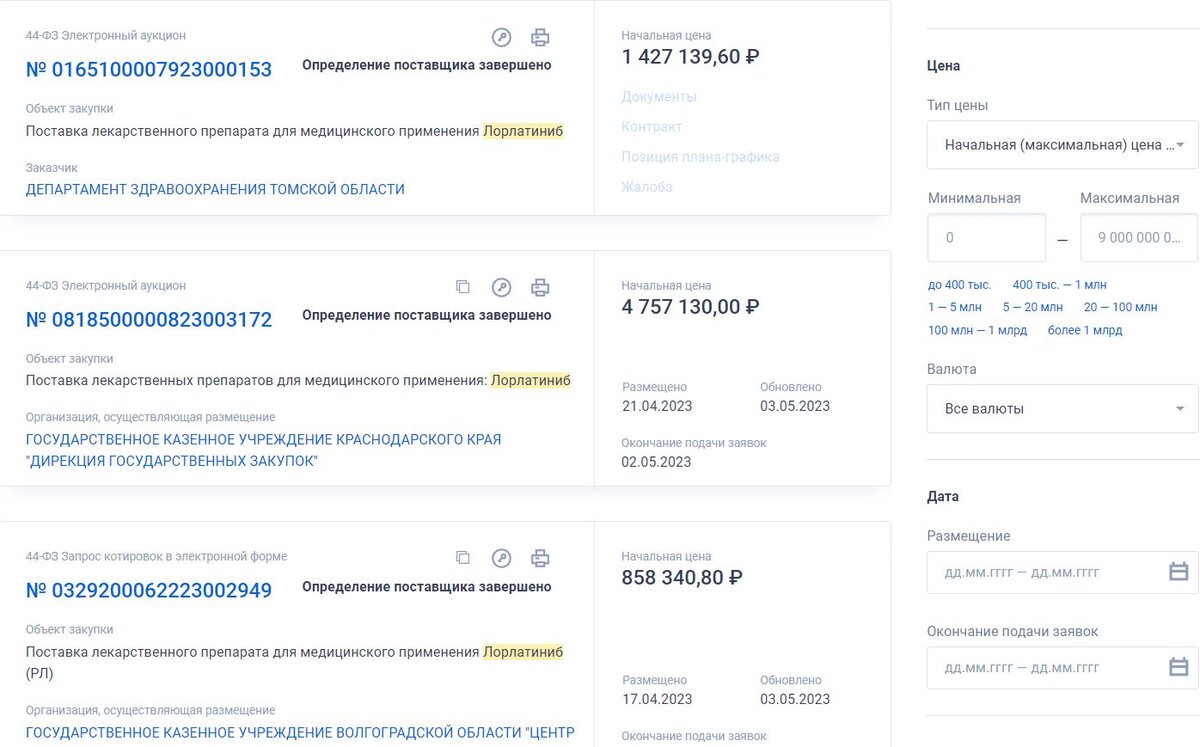1200x747 pixels.
Task: Print the quotation request notice
Action: 540,557
